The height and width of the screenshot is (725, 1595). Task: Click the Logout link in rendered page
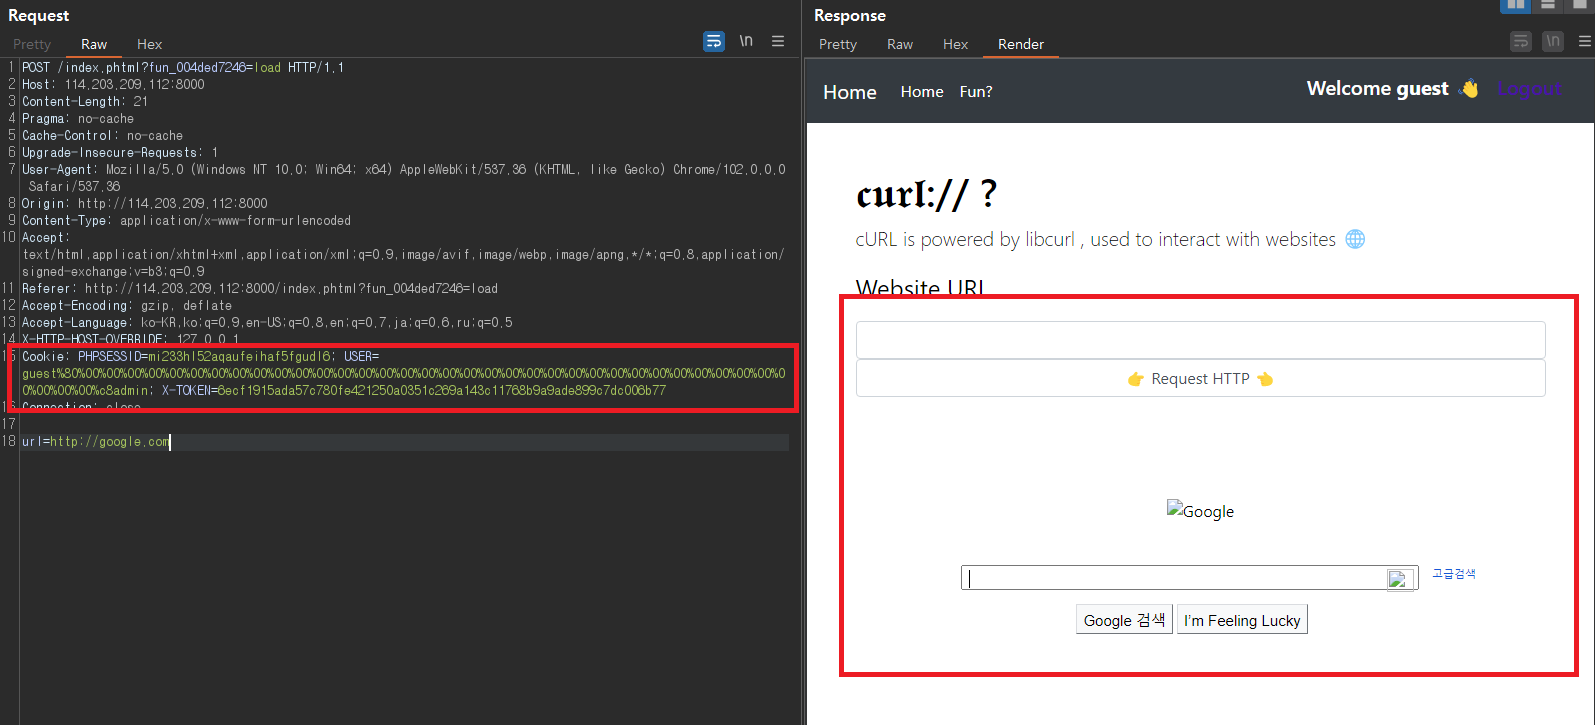[x=1529, y=89]
